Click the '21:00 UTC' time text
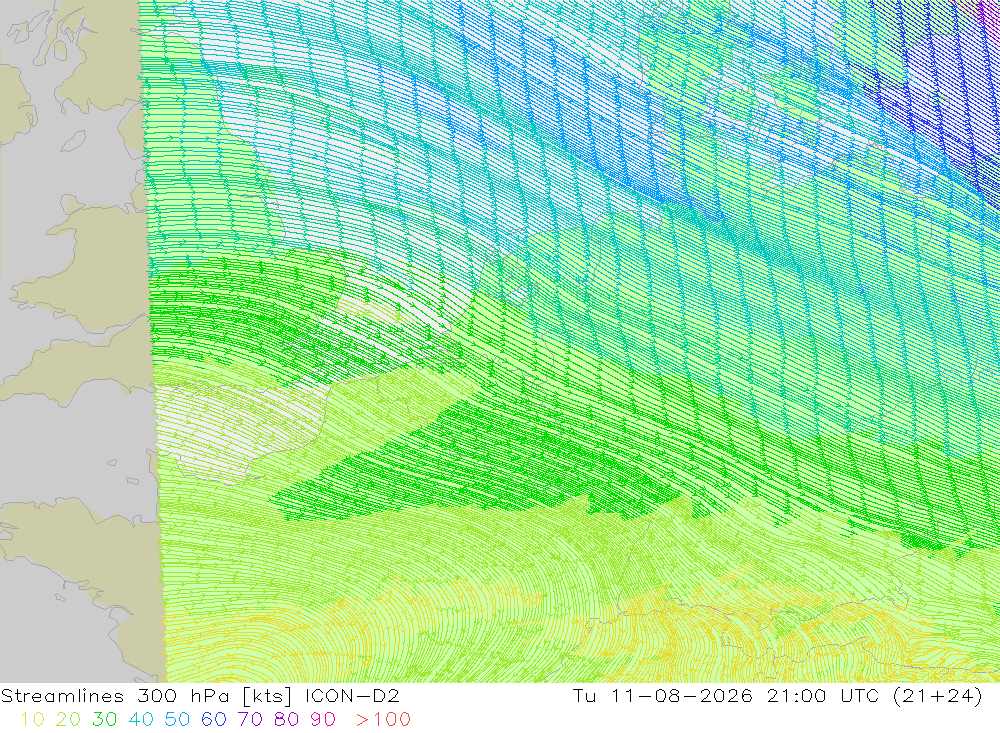 (x=823, y=695)
